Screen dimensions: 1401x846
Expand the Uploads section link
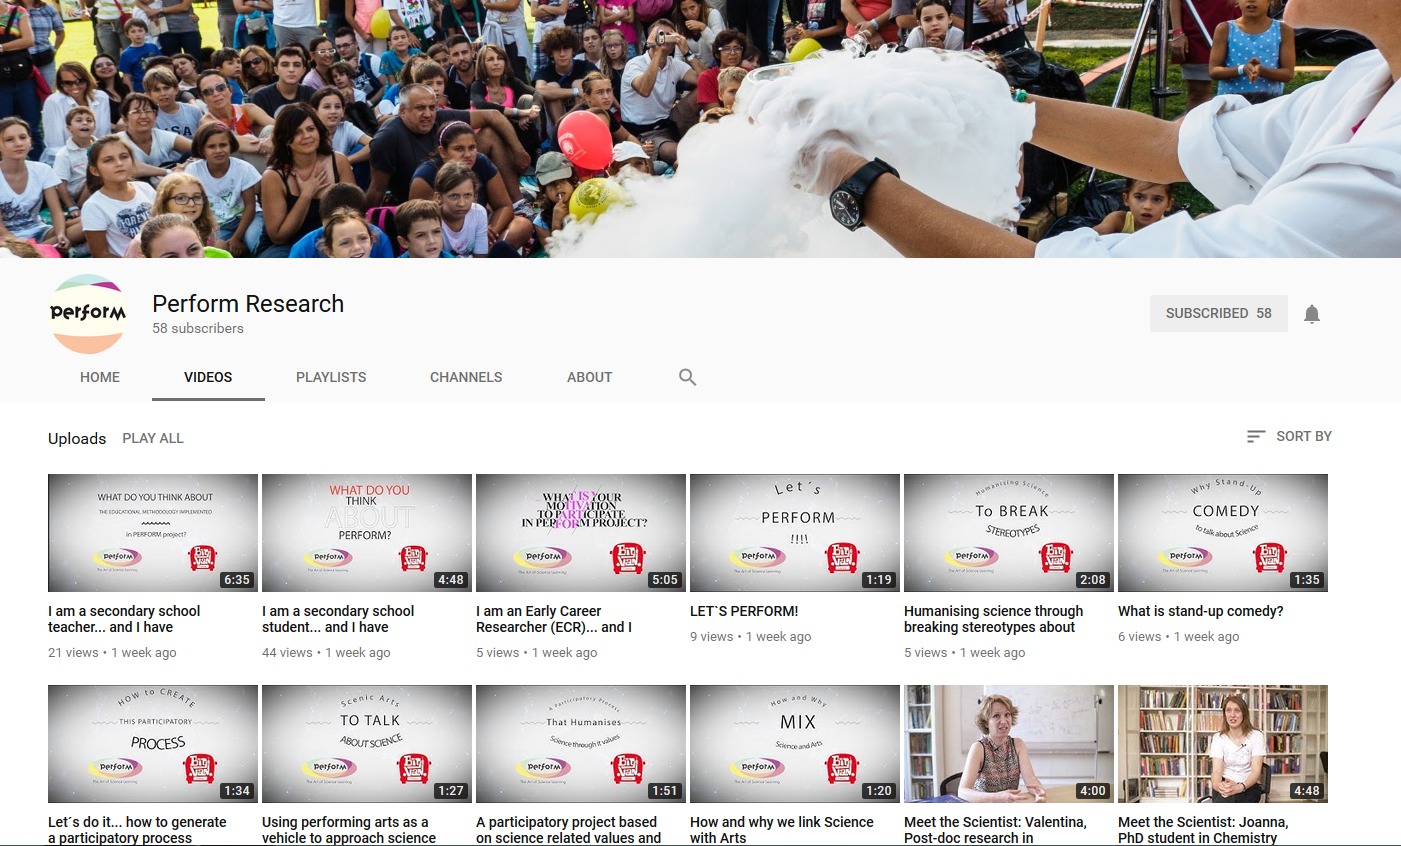pyautogui.click(x=77, y=438)
